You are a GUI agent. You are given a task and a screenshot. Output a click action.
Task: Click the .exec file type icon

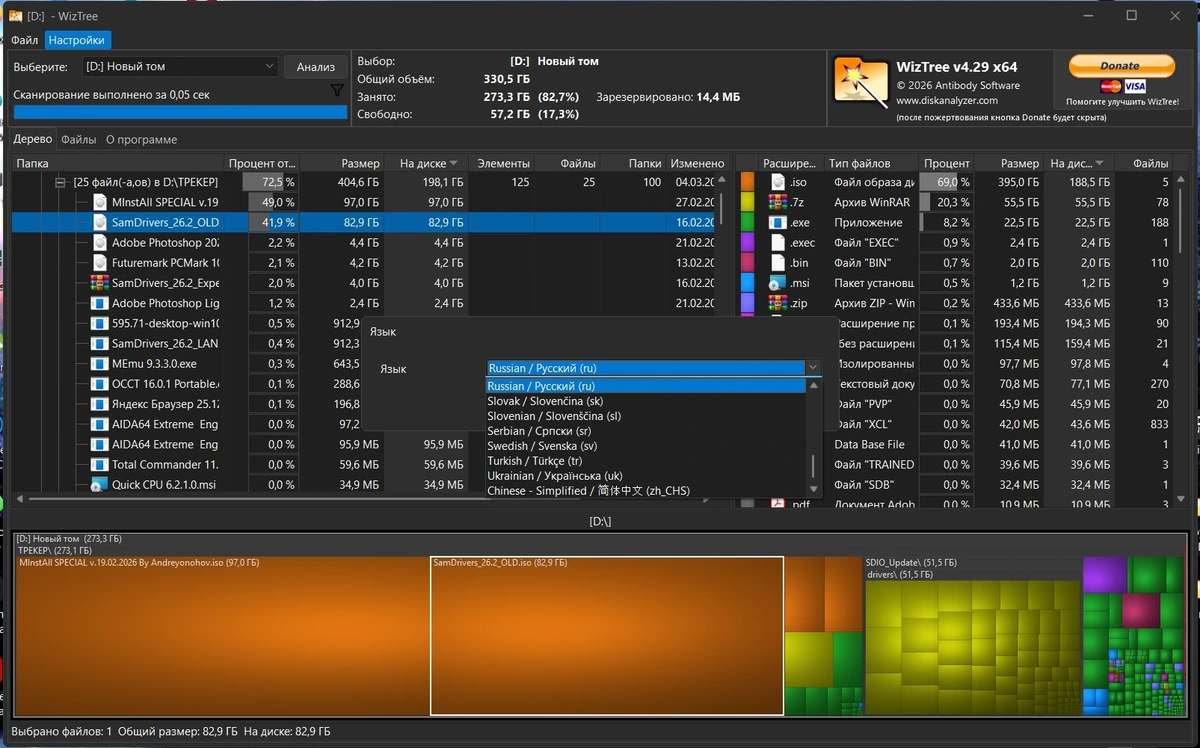pos(778,243)
